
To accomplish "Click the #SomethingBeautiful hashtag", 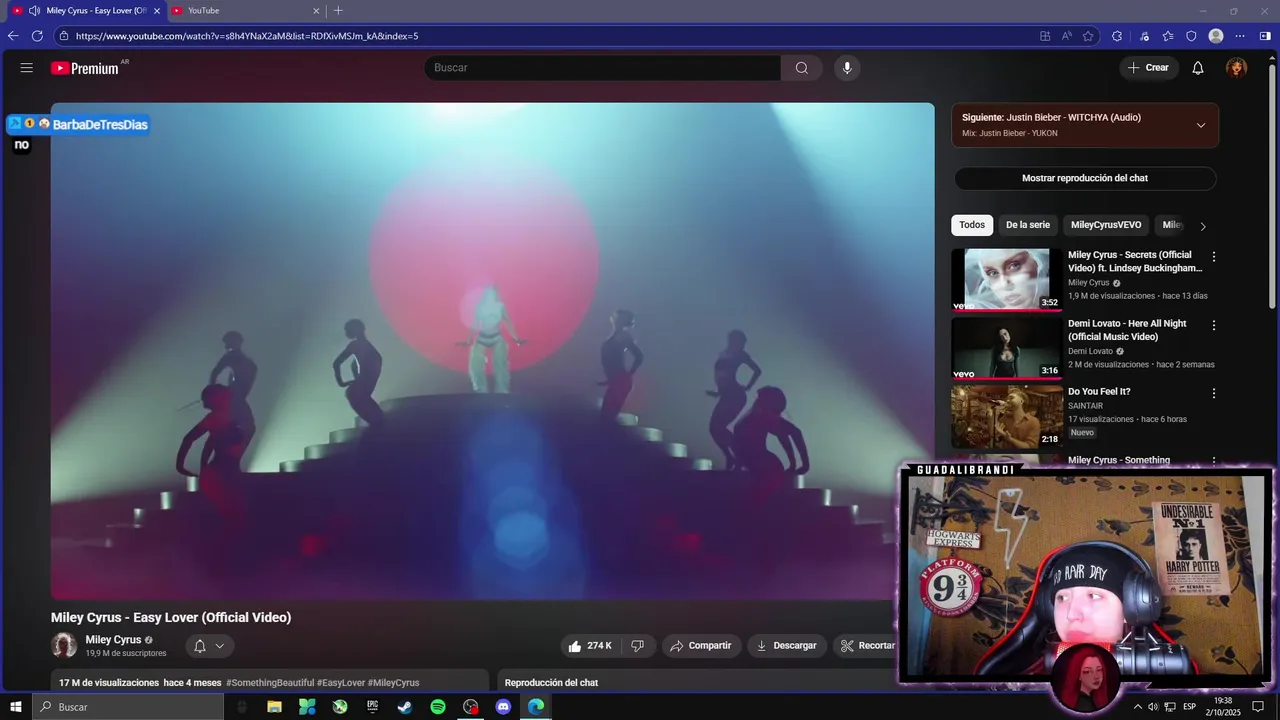I will pyautogui.click(x=270, y=683).
